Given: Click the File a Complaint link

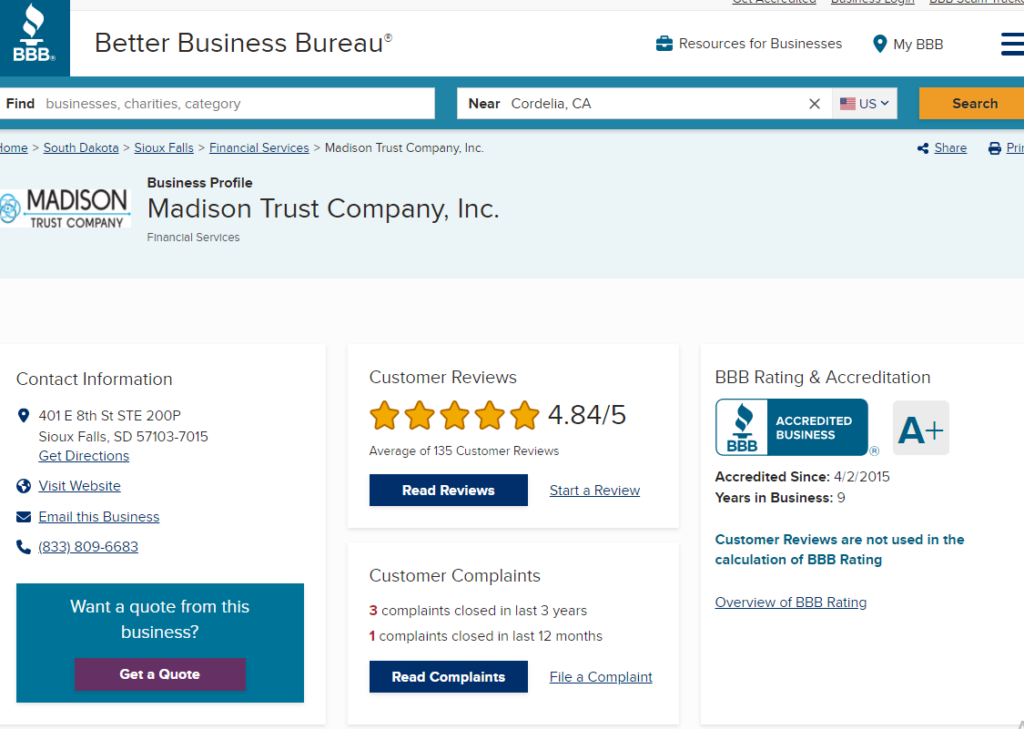Looking at the screenshot, I should (x=601, y=677).
